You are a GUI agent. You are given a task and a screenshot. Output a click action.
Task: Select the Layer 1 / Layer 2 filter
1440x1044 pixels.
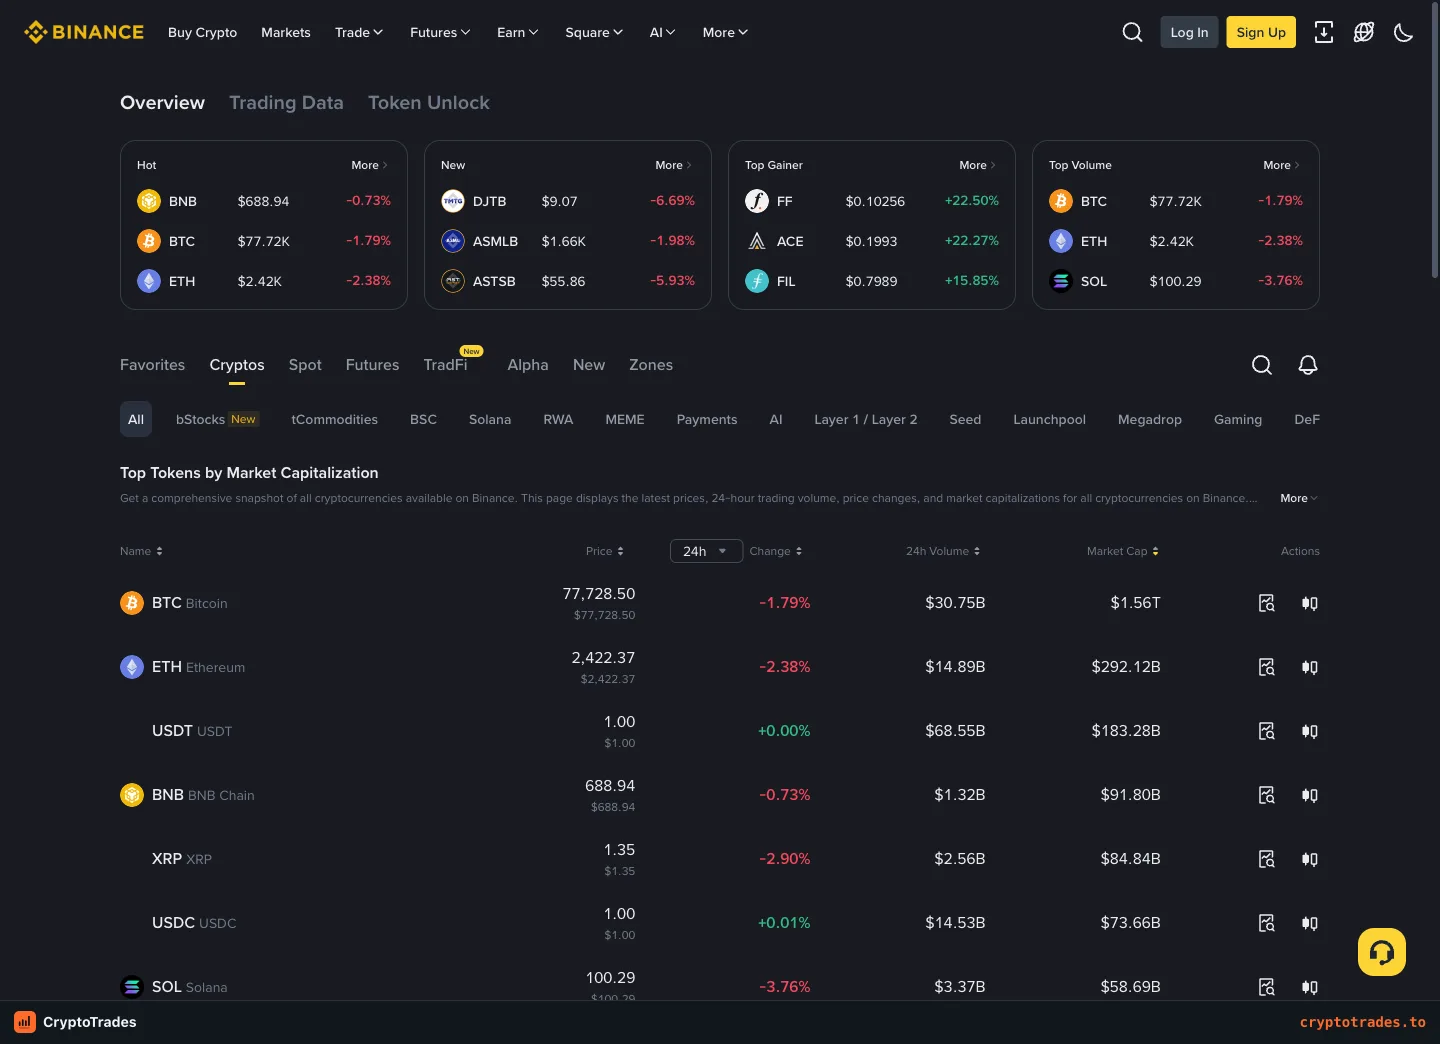click(866, 419)
